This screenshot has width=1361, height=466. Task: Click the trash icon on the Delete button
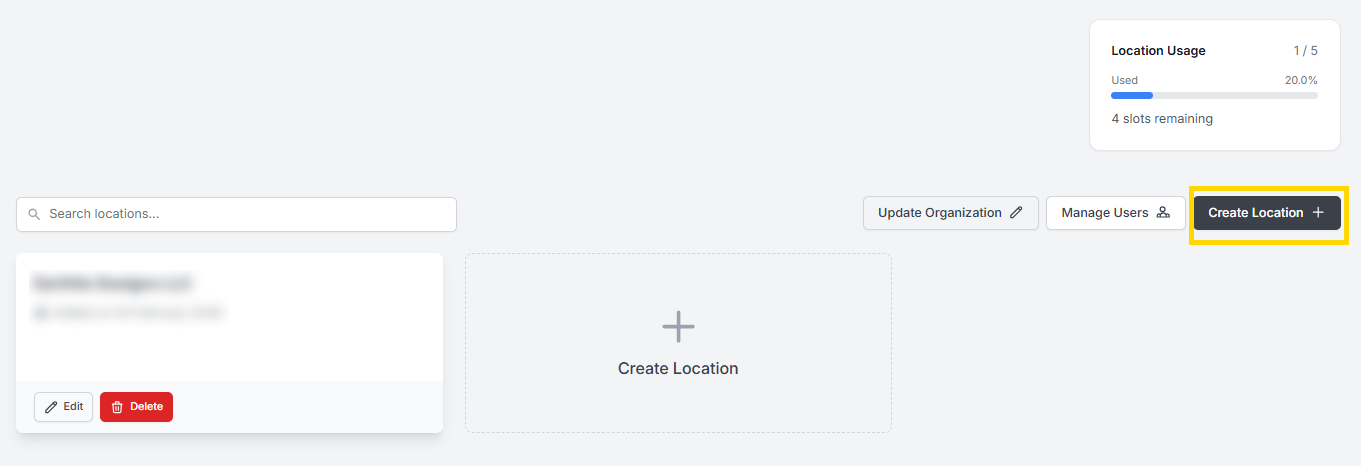[117, 407]
